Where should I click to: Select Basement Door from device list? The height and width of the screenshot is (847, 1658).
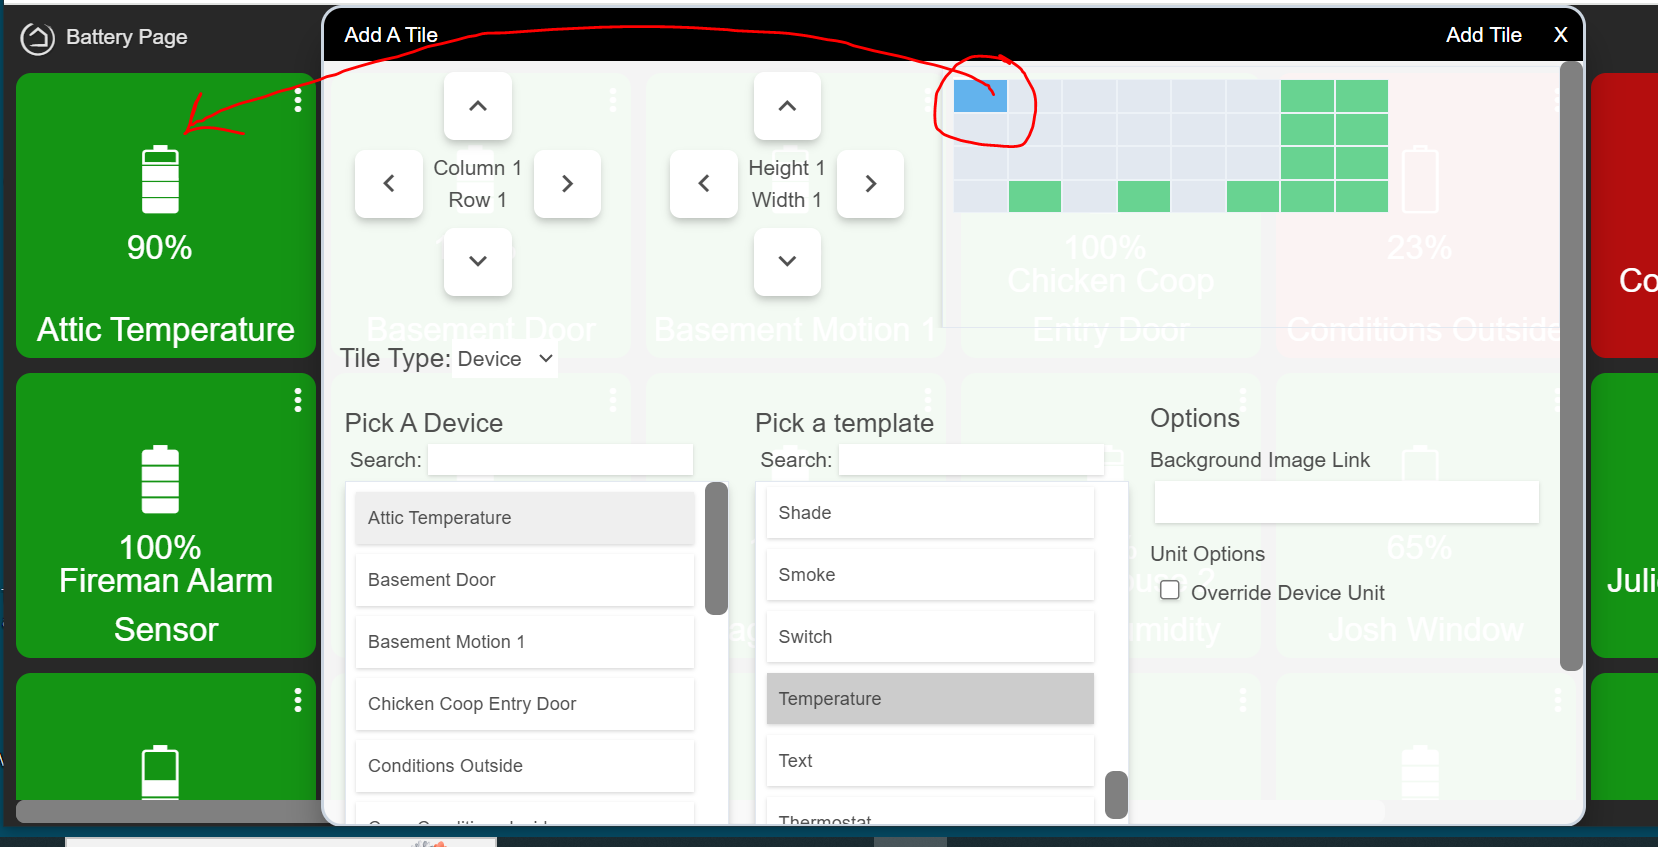[x=524, y=580]
